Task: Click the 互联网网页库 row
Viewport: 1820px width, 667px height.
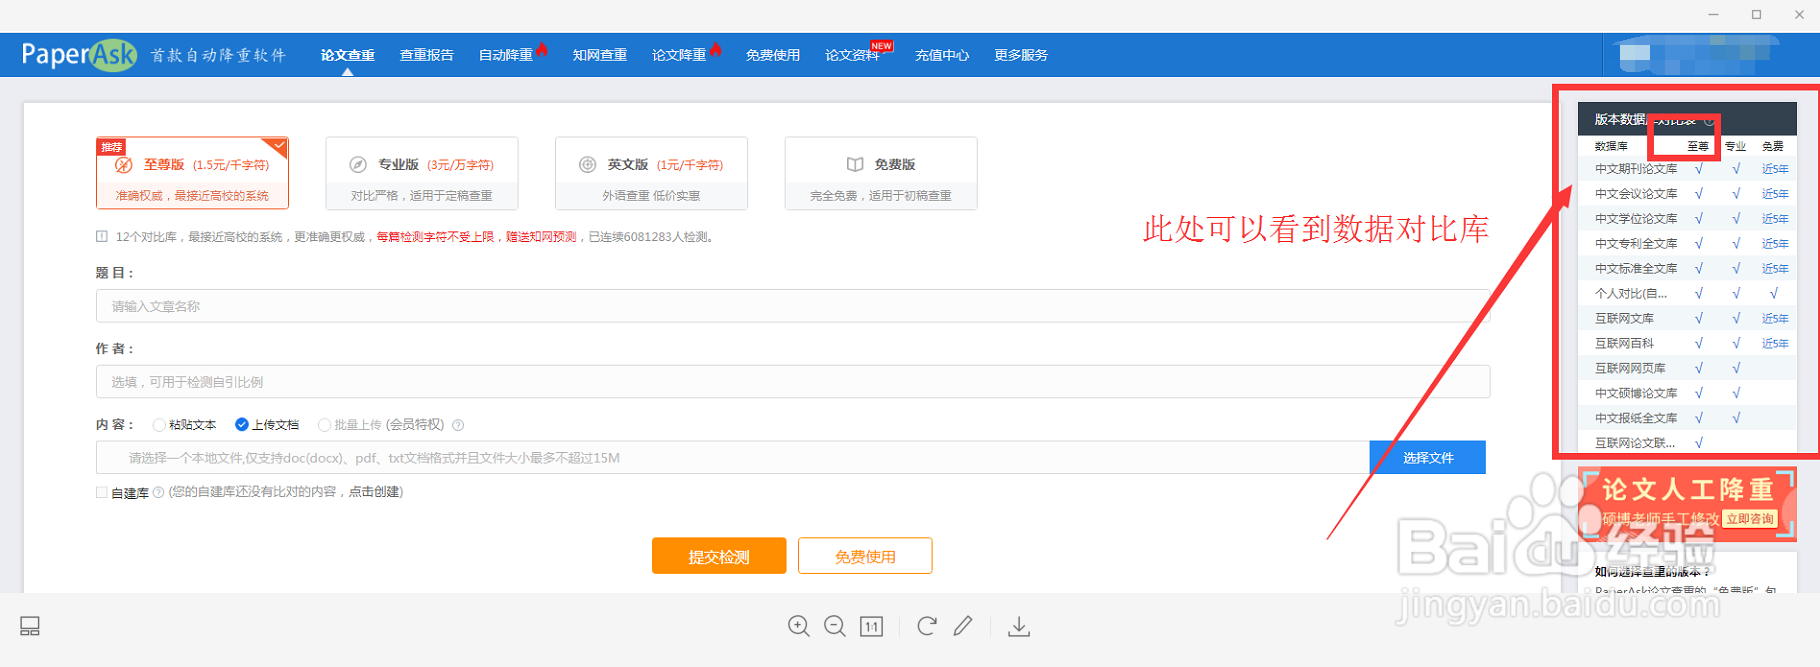Action: (x=1687, y=368)
